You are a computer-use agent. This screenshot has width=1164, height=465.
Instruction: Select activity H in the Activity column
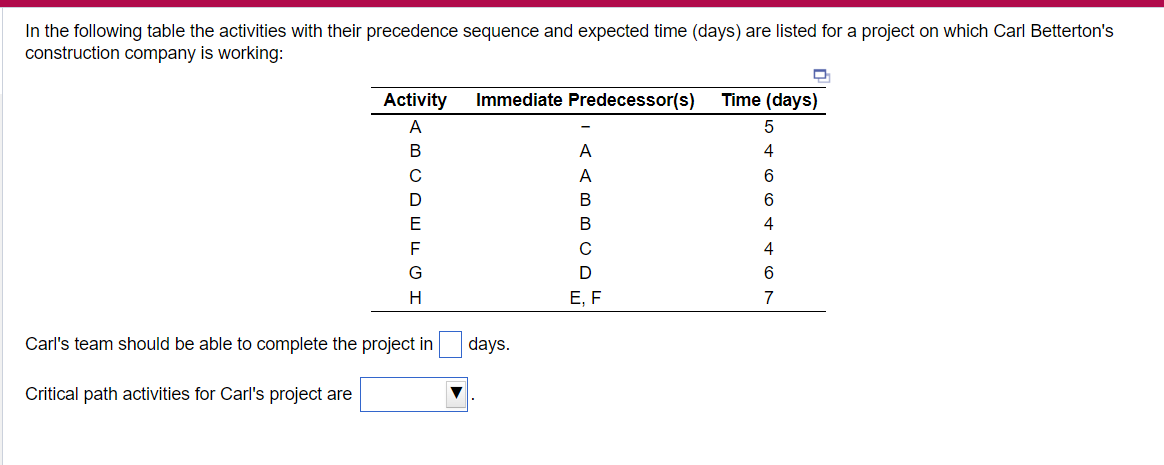(415, 297)
